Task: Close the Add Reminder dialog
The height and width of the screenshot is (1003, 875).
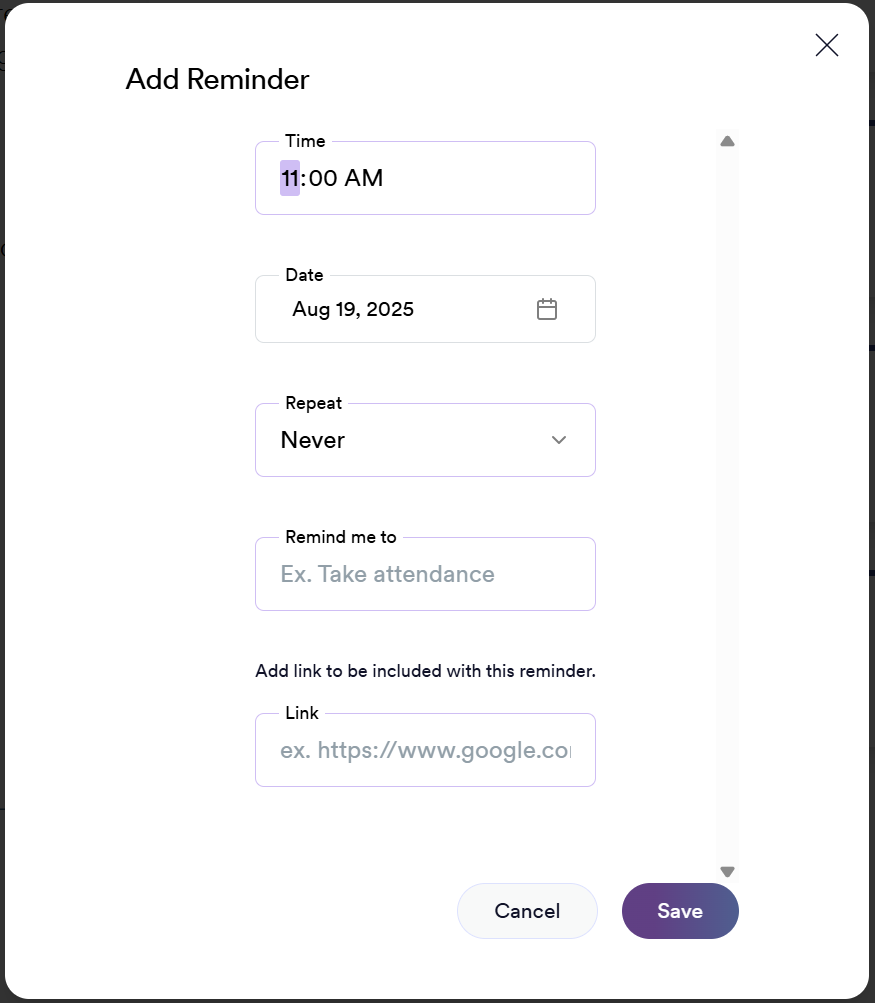Action: tap(826, 45)
